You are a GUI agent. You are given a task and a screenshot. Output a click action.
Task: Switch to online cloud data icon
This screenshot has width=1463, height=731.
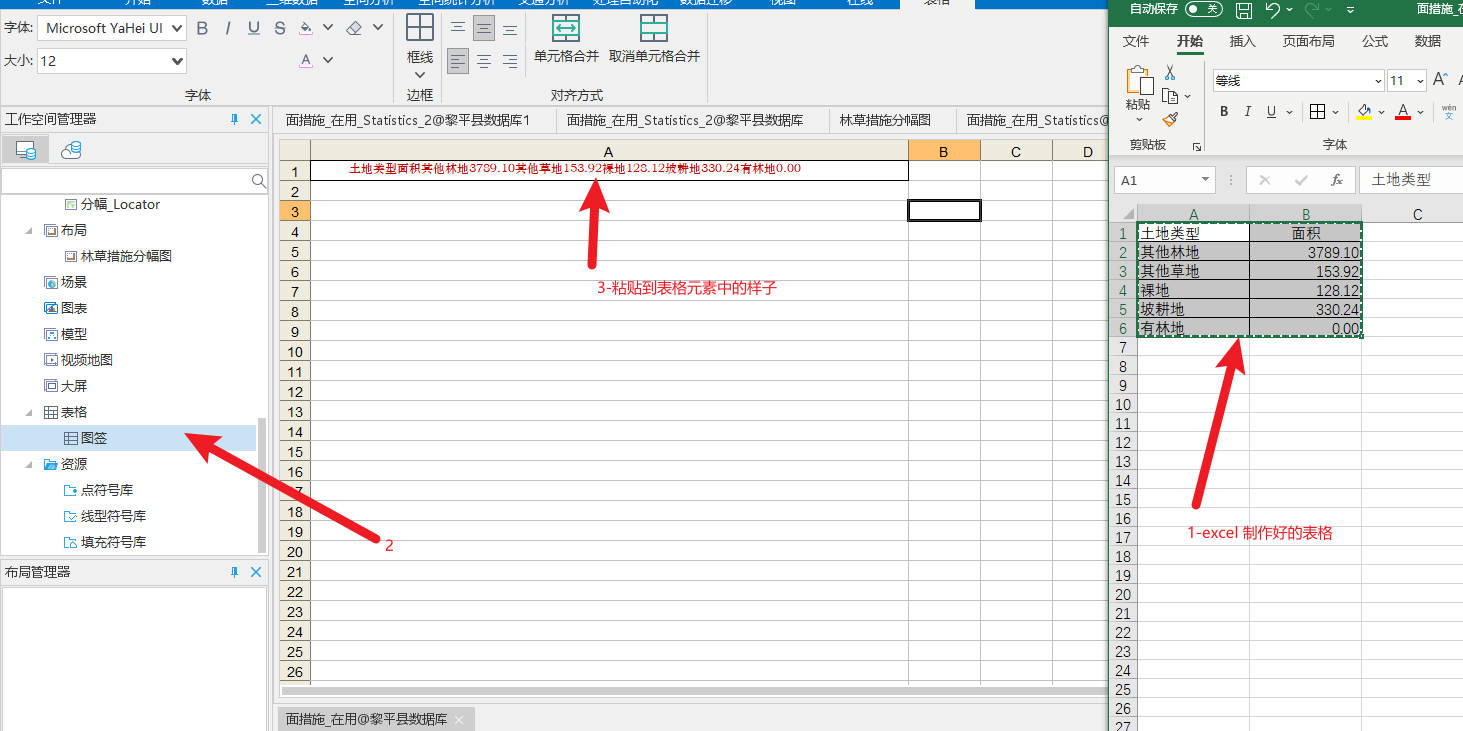point(71,150)
